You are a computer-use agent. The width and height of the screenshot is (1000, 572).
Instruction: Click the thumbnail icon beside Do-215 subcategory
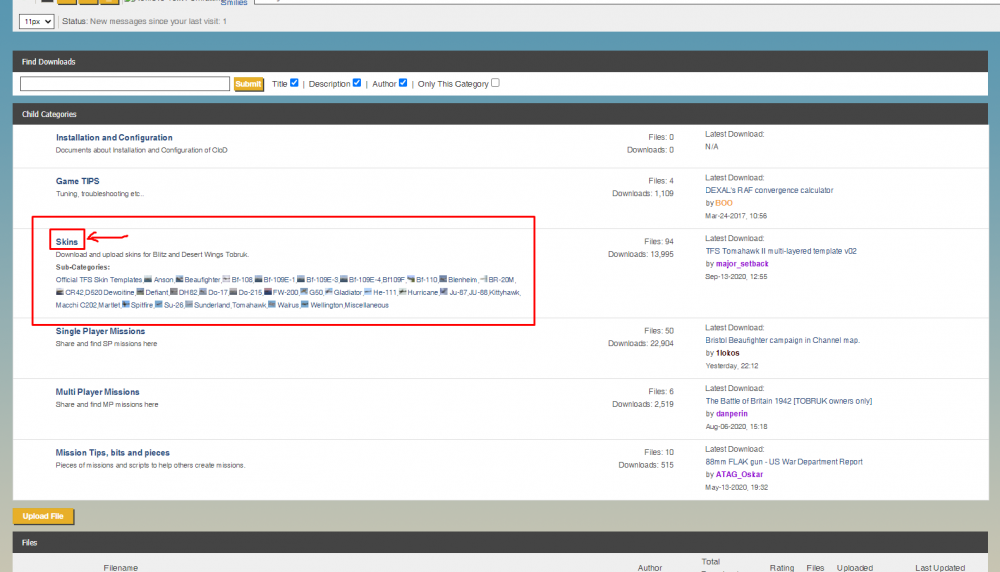pyautogui.click(x=233, y=292)
